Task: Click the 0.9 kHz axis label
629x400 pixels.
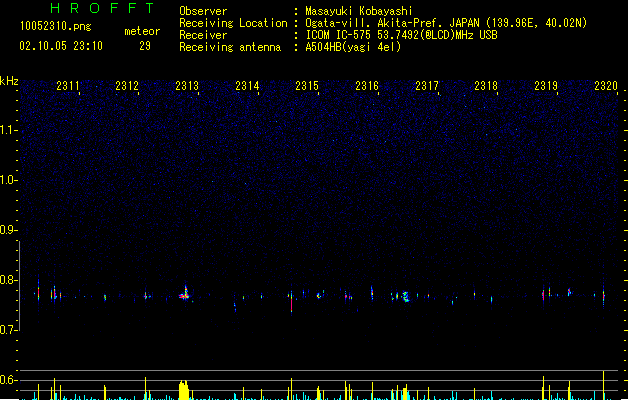Action: click(x=9, y=230)
